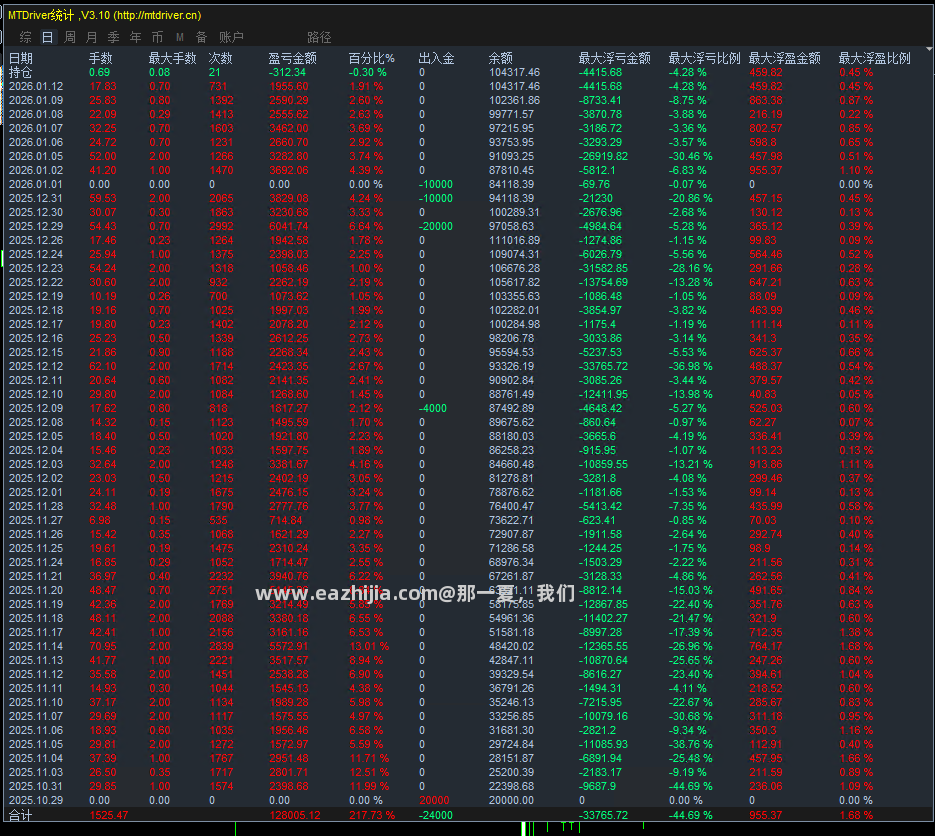Click the total lots value 1525.47
Viewport: 935px width, 836px height.
(x=109, y=815)
